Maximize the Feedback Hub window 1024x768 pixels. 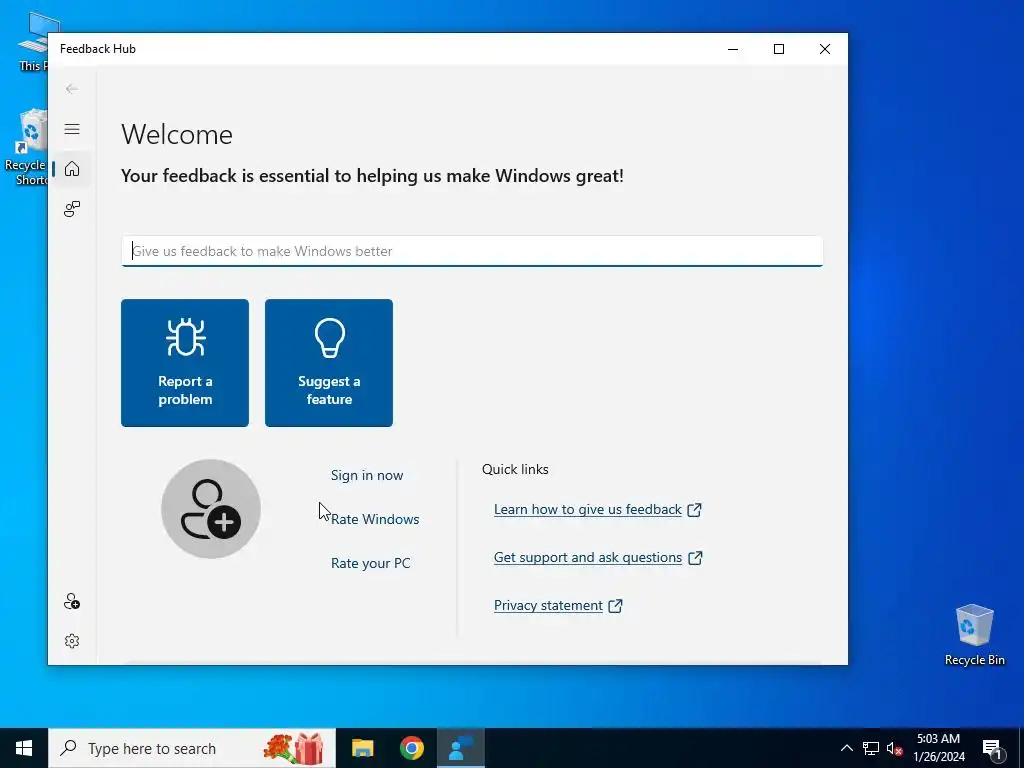(778, 49)
